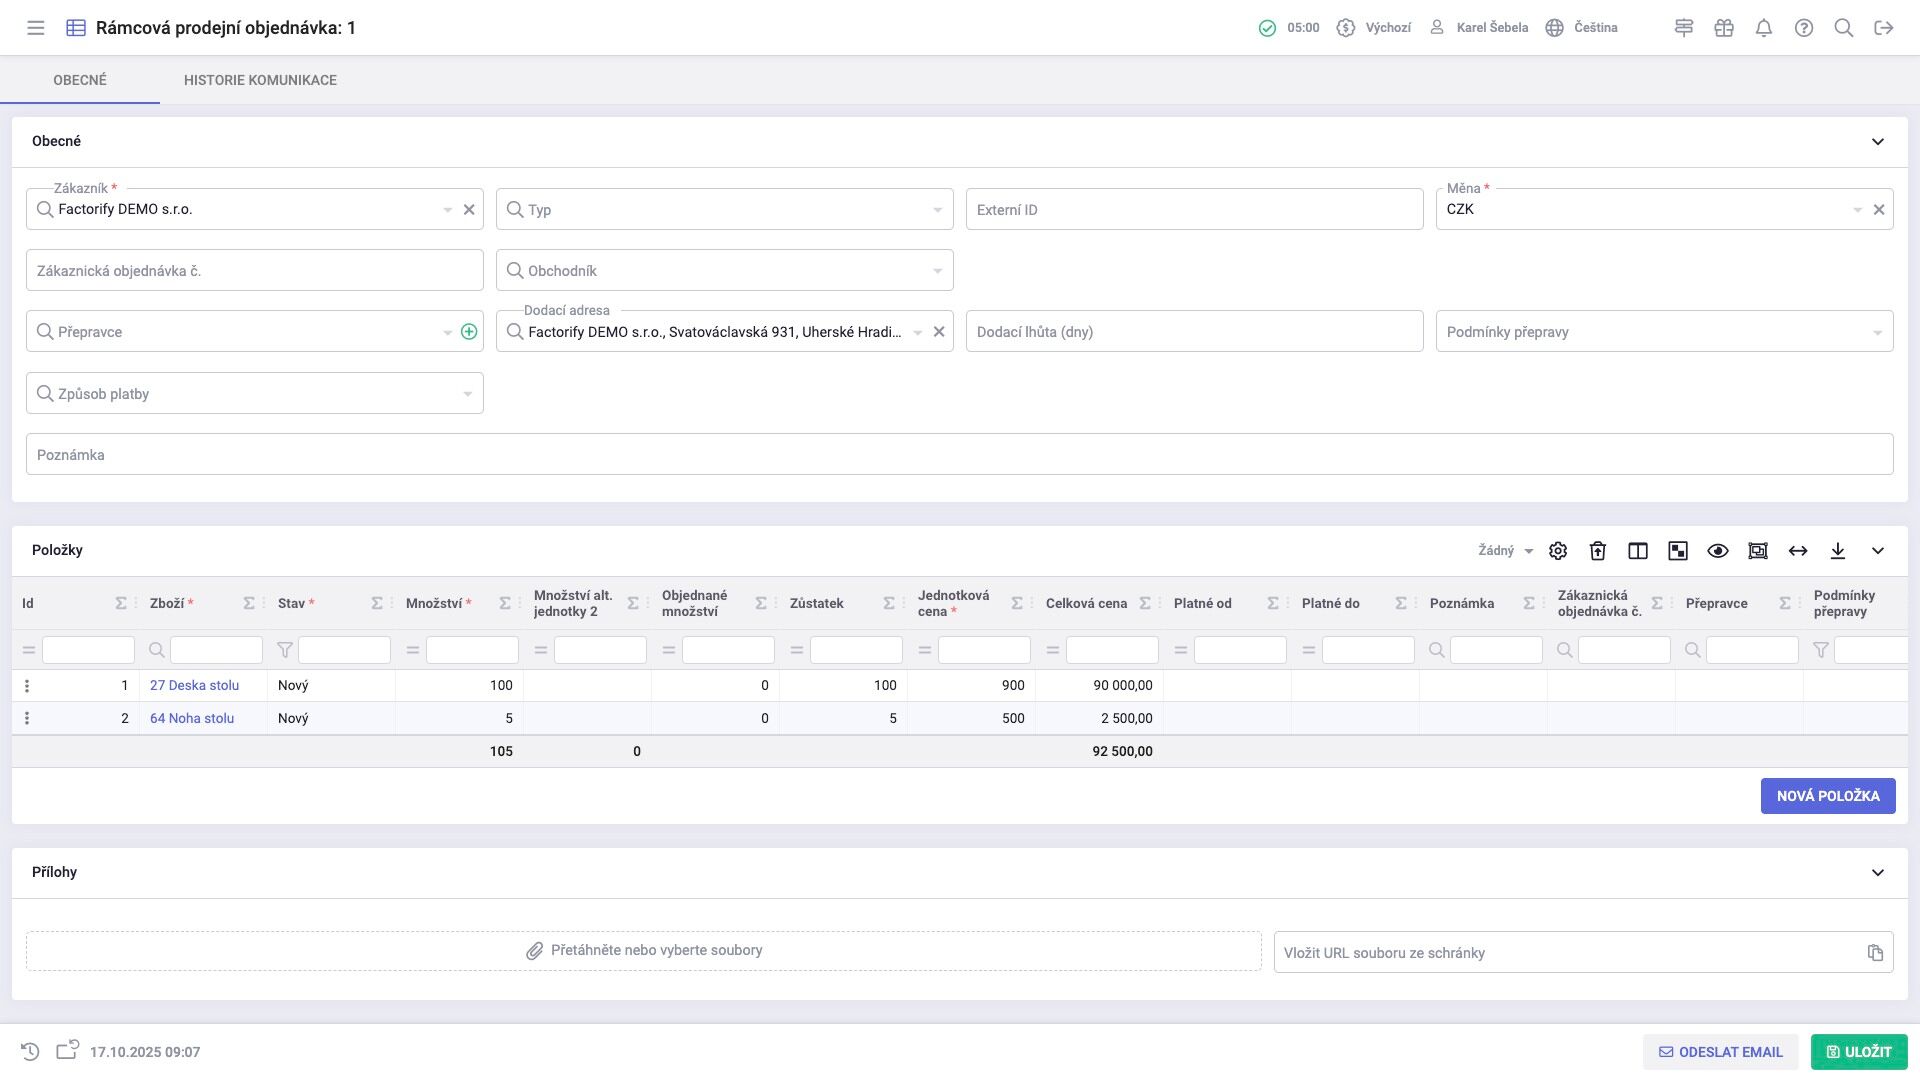Collapse the Obecné section chevron

tap(1878, 142)
